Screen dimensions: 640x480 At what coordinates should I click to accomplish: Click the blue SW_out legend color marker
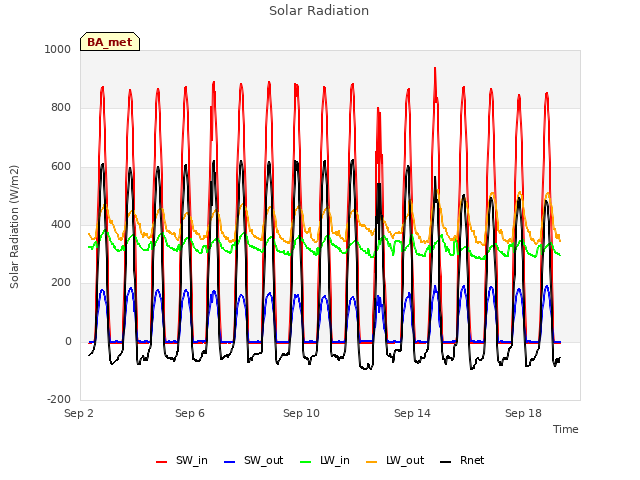(230, 462)
